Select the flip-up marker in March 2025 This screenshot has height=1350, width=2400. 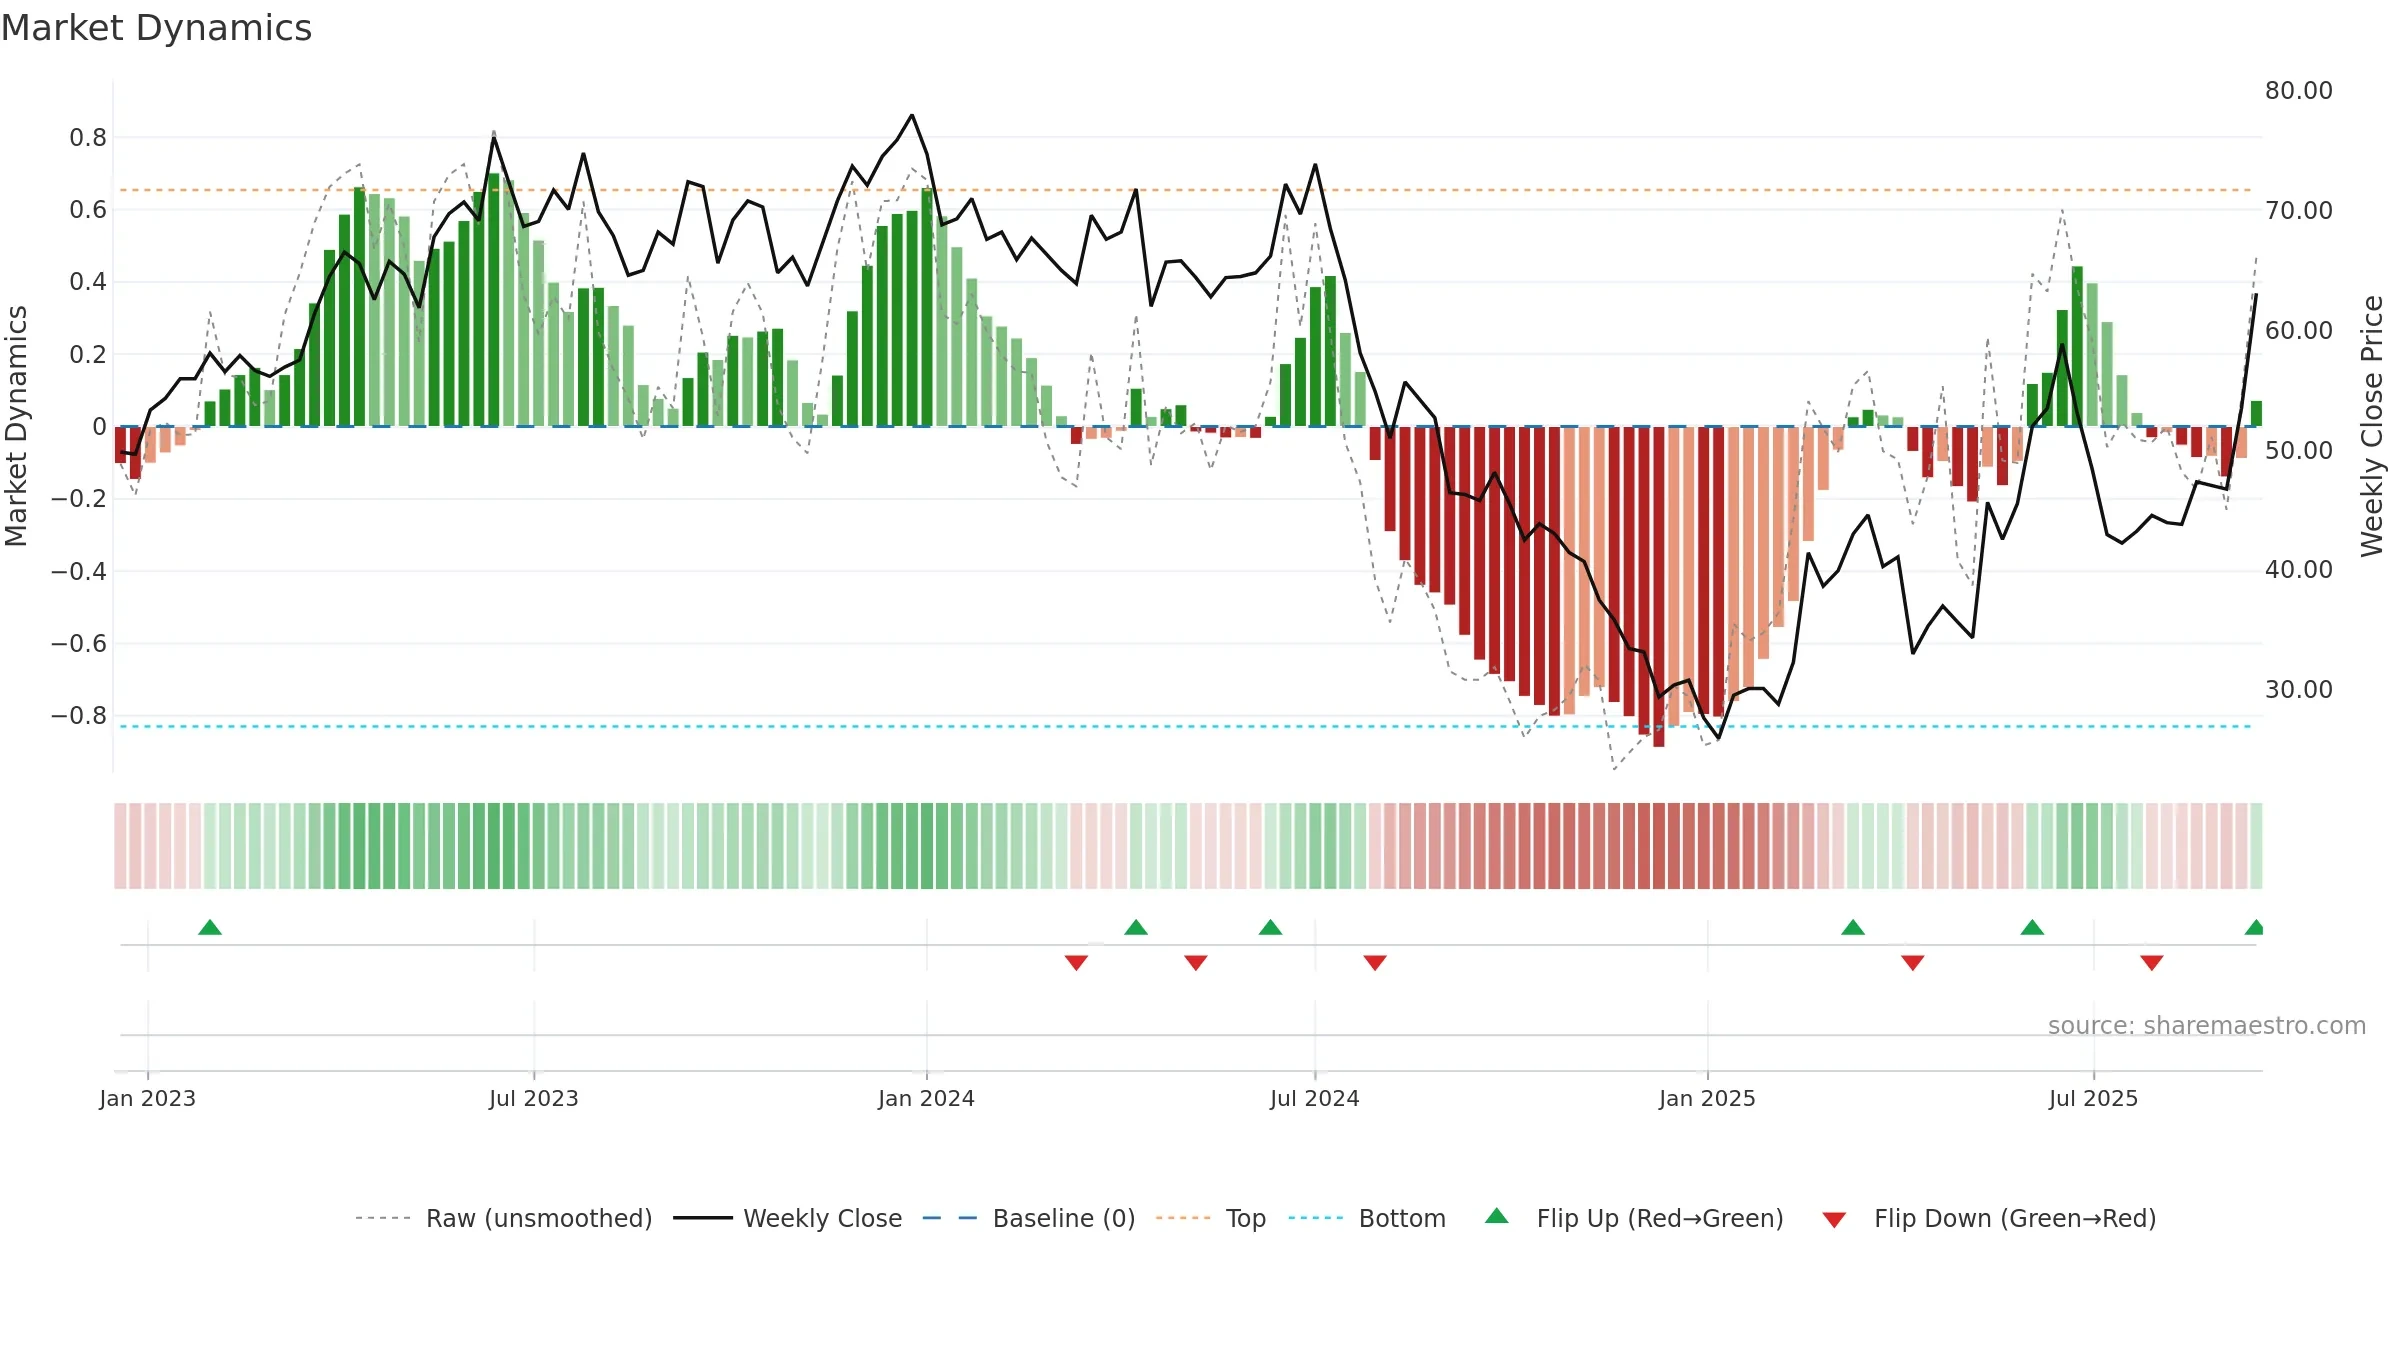coord(1853,927)
